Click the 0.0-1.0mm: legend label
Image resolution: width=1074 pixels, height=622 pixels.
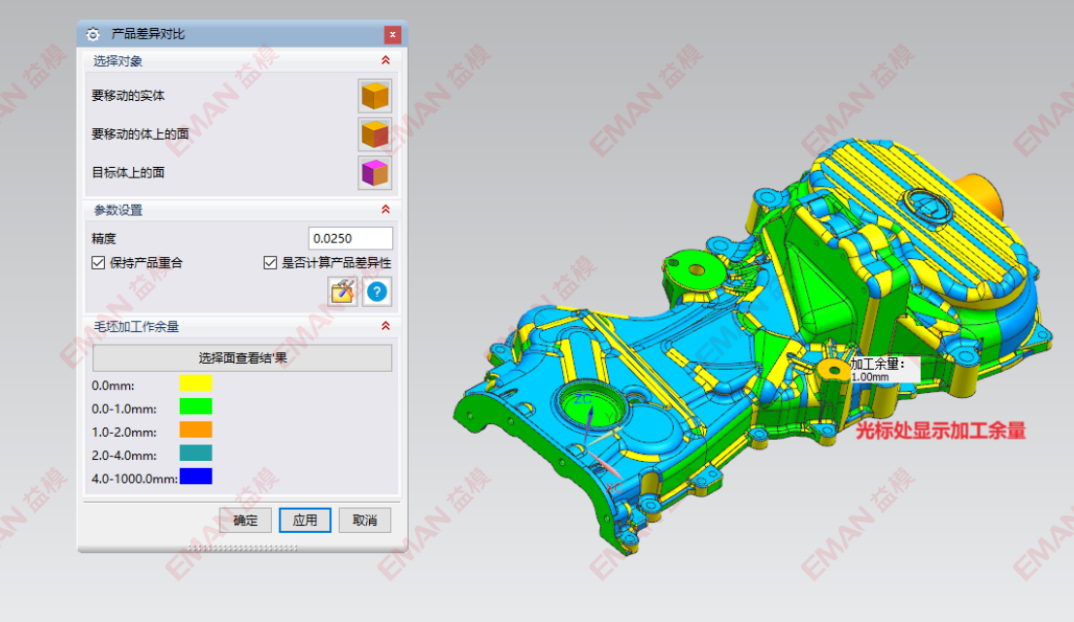(x=124, y=409)
